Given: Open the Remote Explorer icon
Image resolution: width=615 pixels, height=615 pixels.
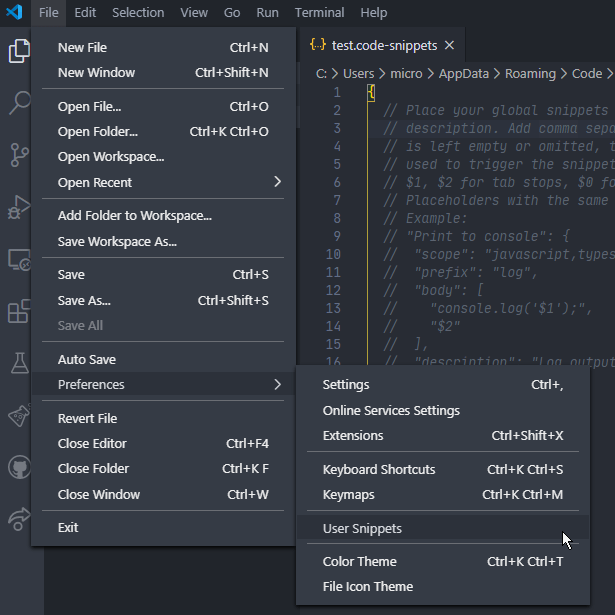Looking at the screenshot, I should [19, 260].
